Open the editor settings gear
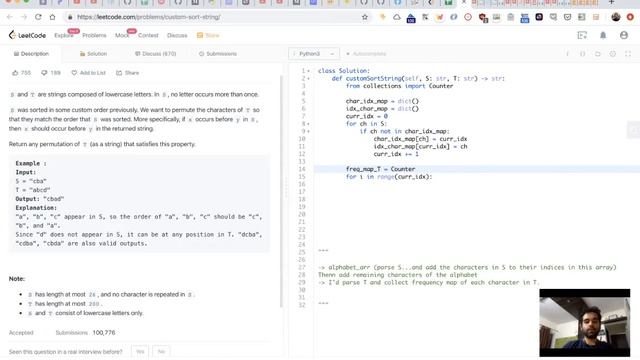The image size is (640, 360). 613,54
